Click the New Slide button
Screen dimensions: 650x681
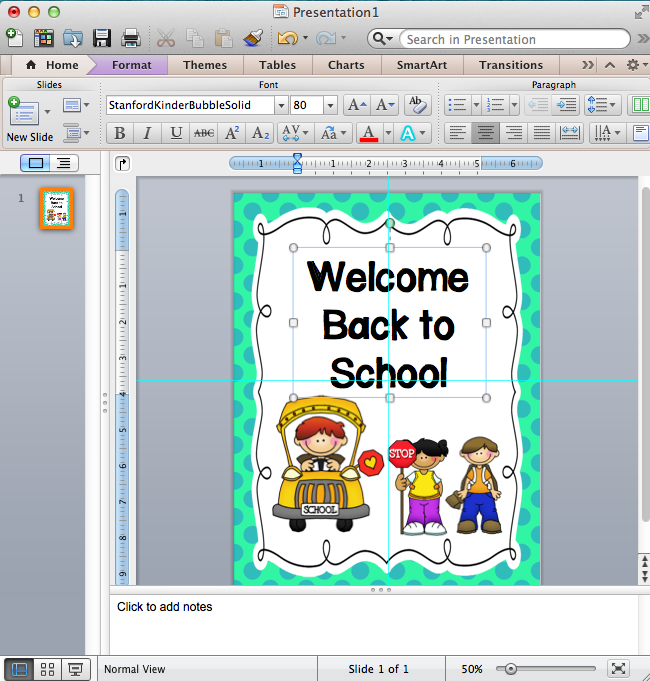tap(25, 112)
